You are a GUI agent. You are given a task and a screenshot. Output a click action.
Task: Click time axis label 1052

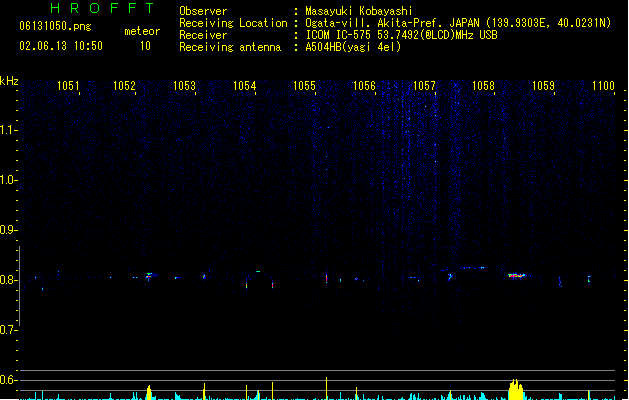(x=124, y=86)
